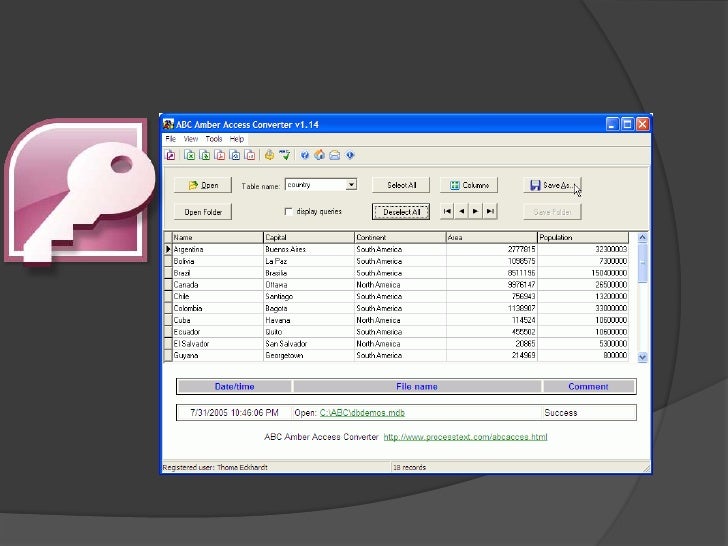Screen dimensions: 728x546
Task: Click the Havana capital cell
Action: [x=309, y=320]
